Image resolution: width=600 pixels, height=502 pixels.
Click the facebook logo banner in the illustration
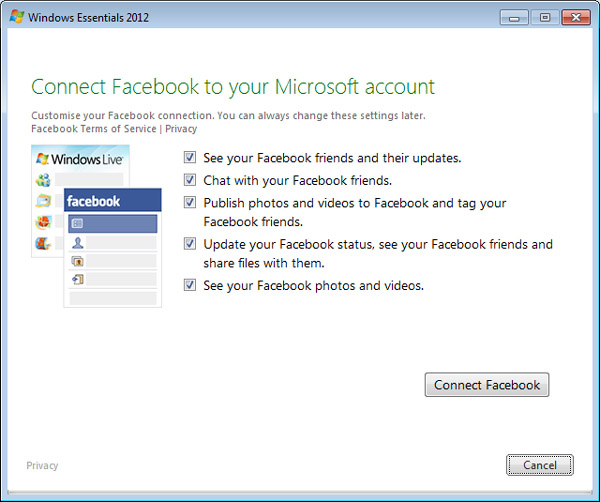112,200
